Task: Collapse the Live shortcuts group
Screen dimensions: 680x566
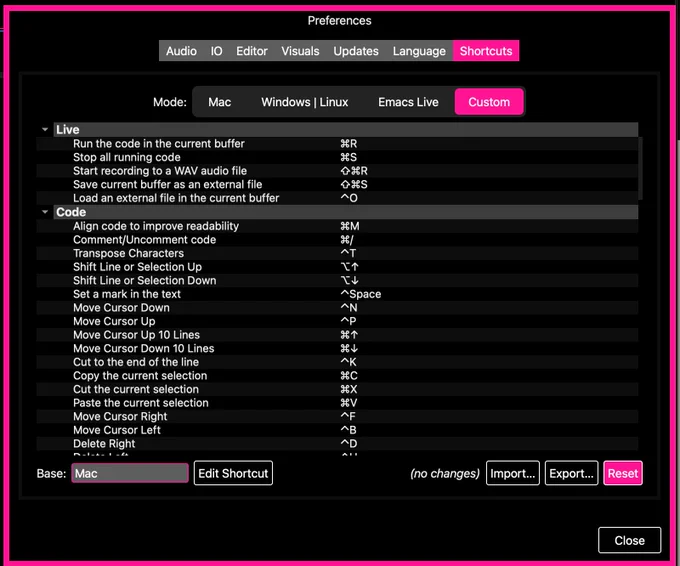Action: click(x=45, y=129)
